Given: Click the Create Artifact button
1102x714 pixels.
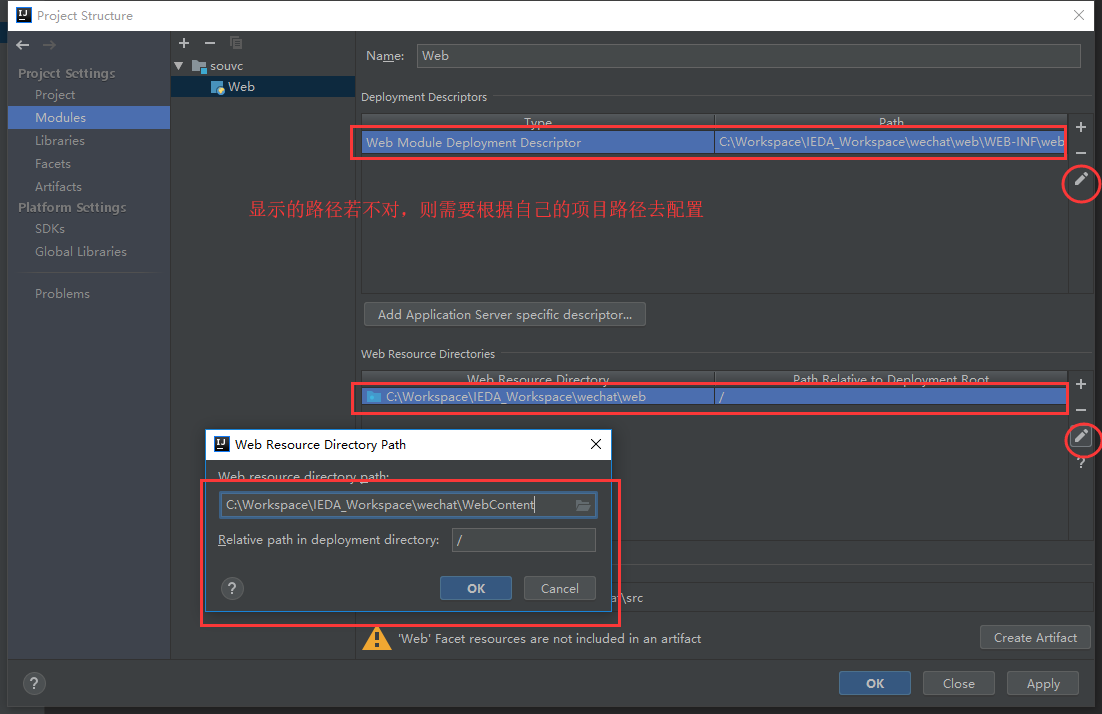Looking at the screenshot, I should [x=1035, y=637].
